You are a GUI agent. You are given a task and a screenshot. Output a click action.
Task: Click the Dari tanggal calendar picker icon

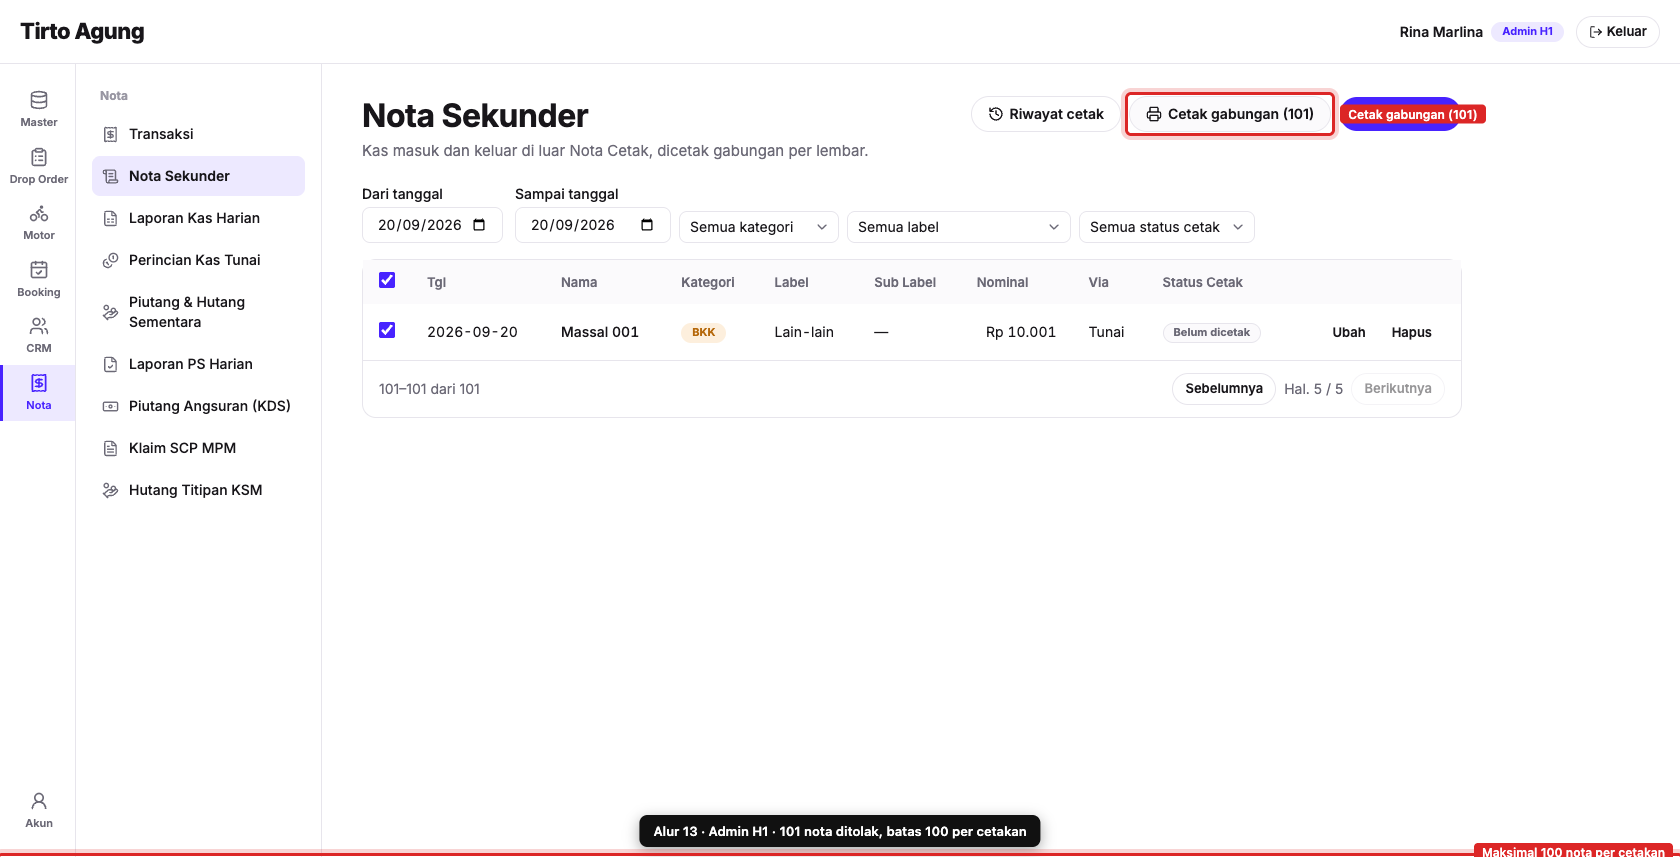click(x=479, y=225)
